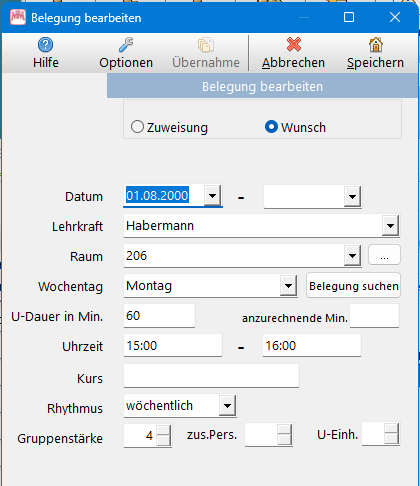The height and width of the screenshot is (486, 420).
Task: Click the room browse '...' button
Action: point(384,255)
